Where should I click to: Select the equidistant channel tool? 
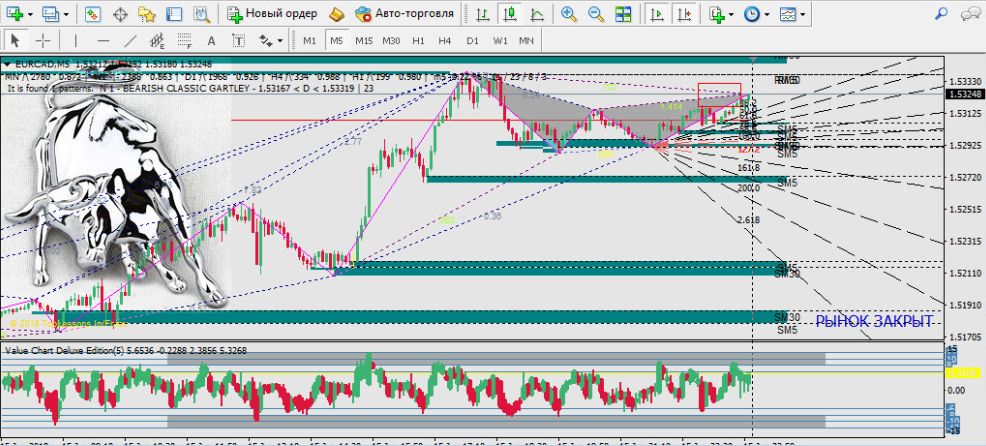coord(157,41)
